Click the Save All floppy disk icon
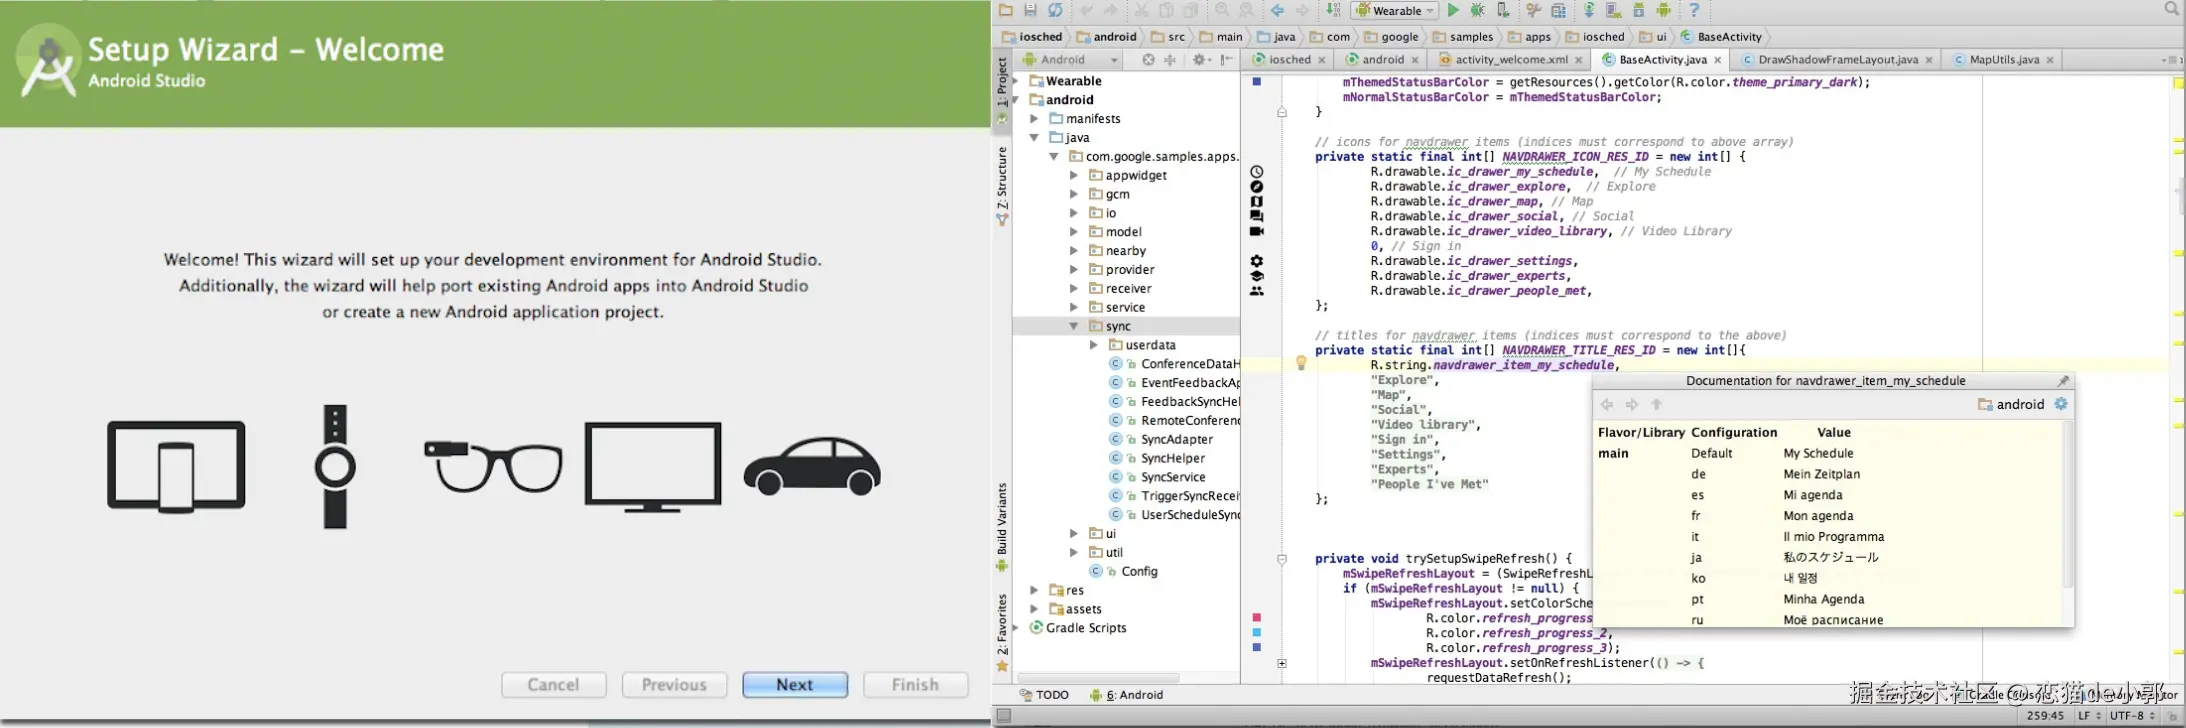Screen dimensions: 2186x728 [1030, 11]
